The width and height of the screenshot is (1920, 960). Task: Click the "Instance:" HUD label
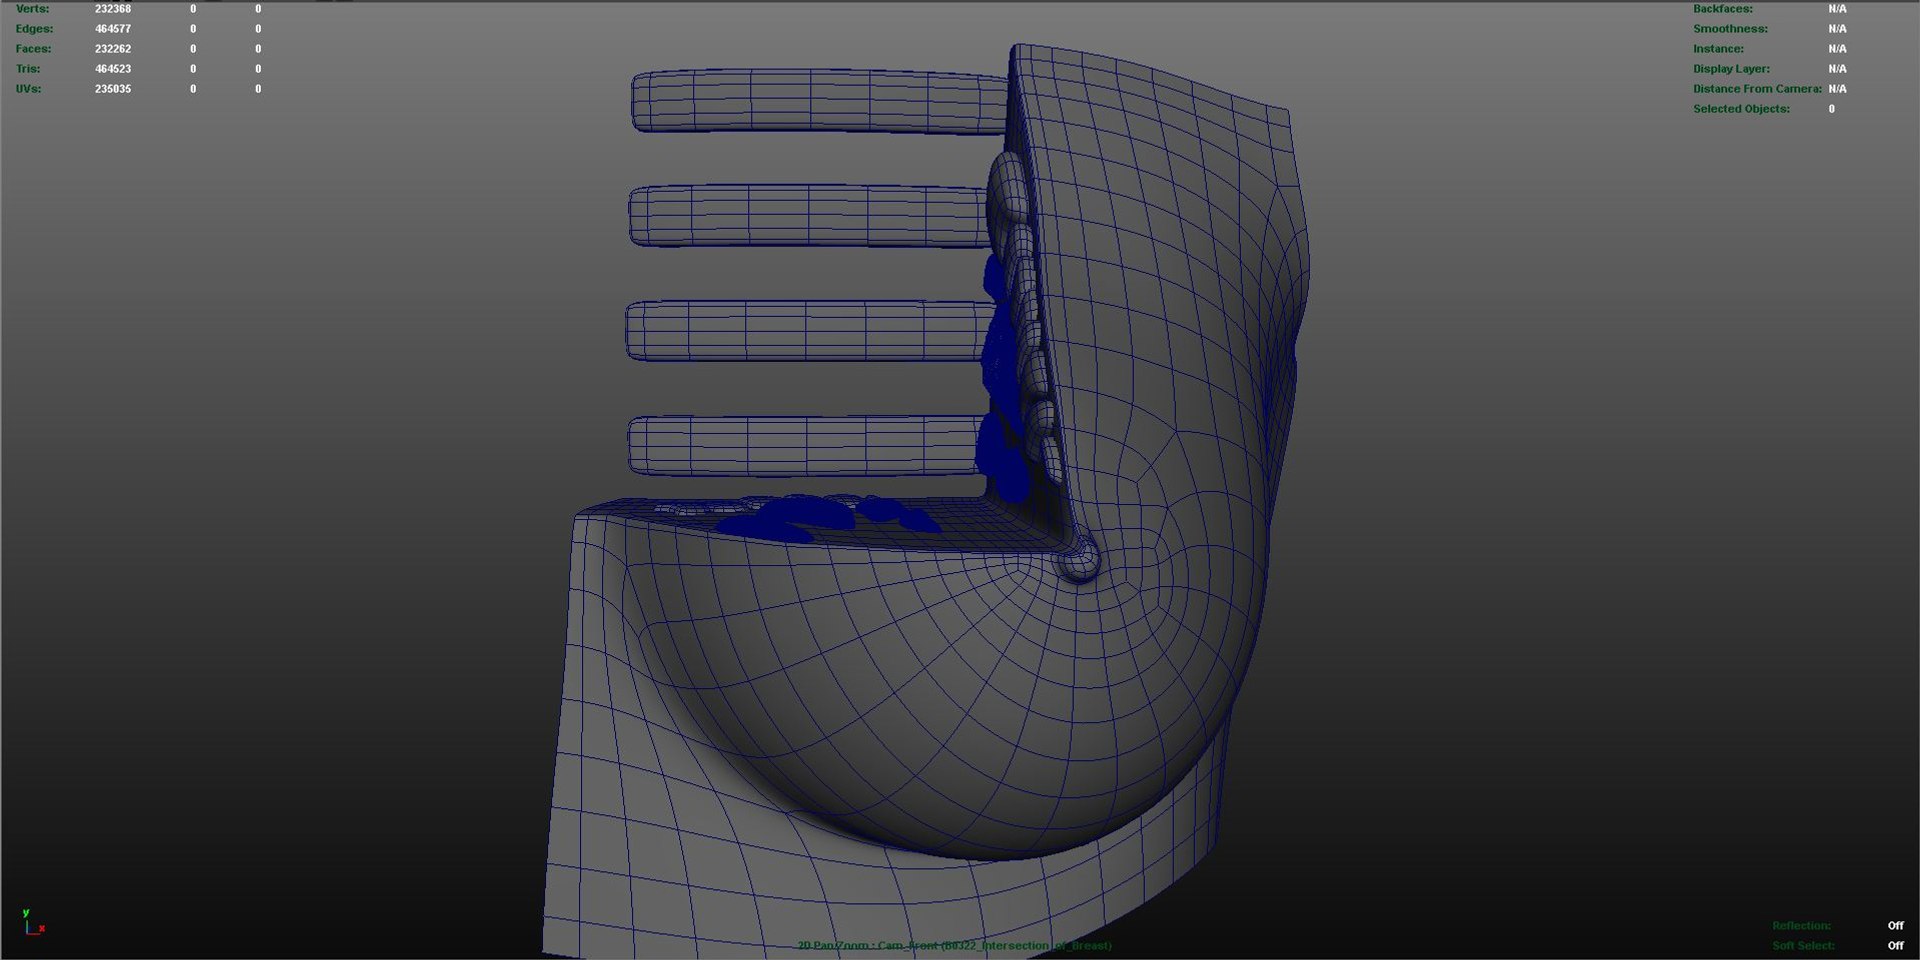(1718, 49)
